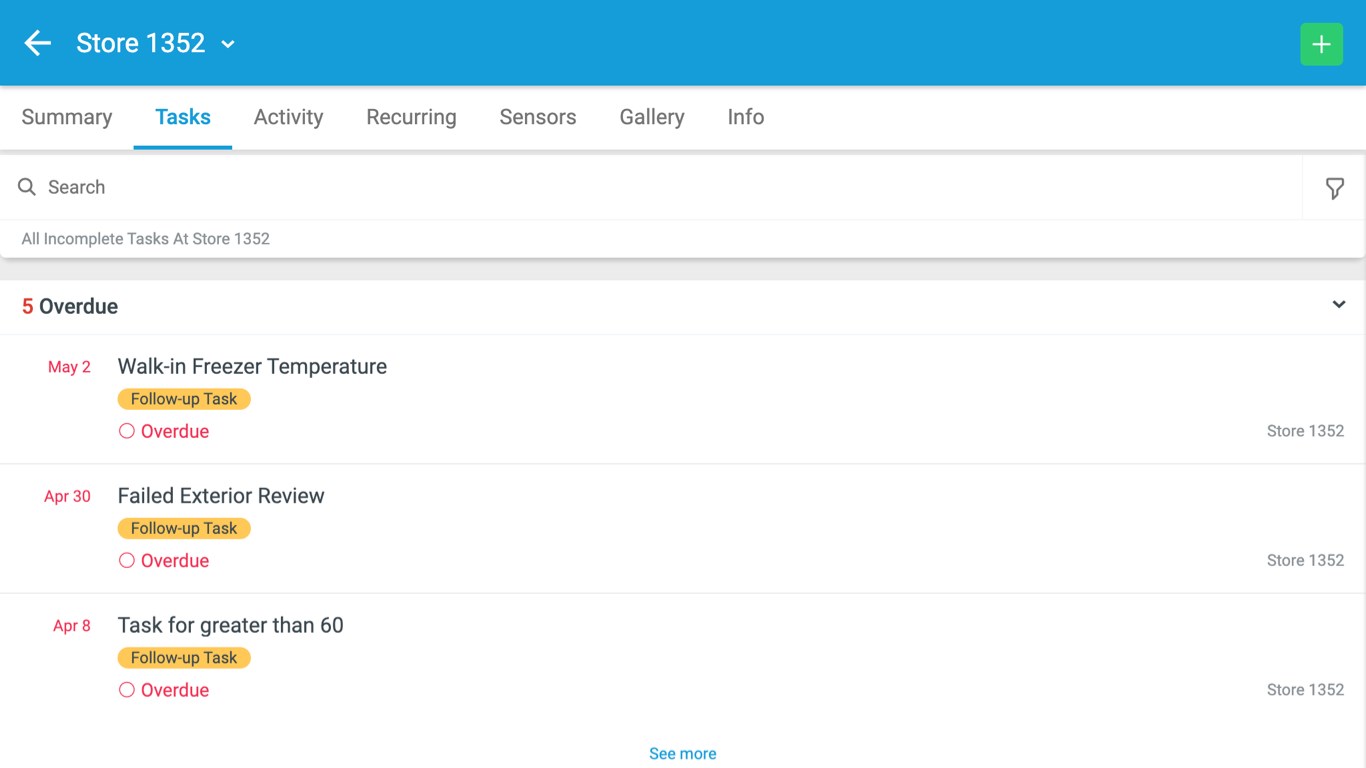The width and height of the screenshot is (1366, 768).
Task: Mark Failed Exterior Review task complete
Action: tap(126, 560)
